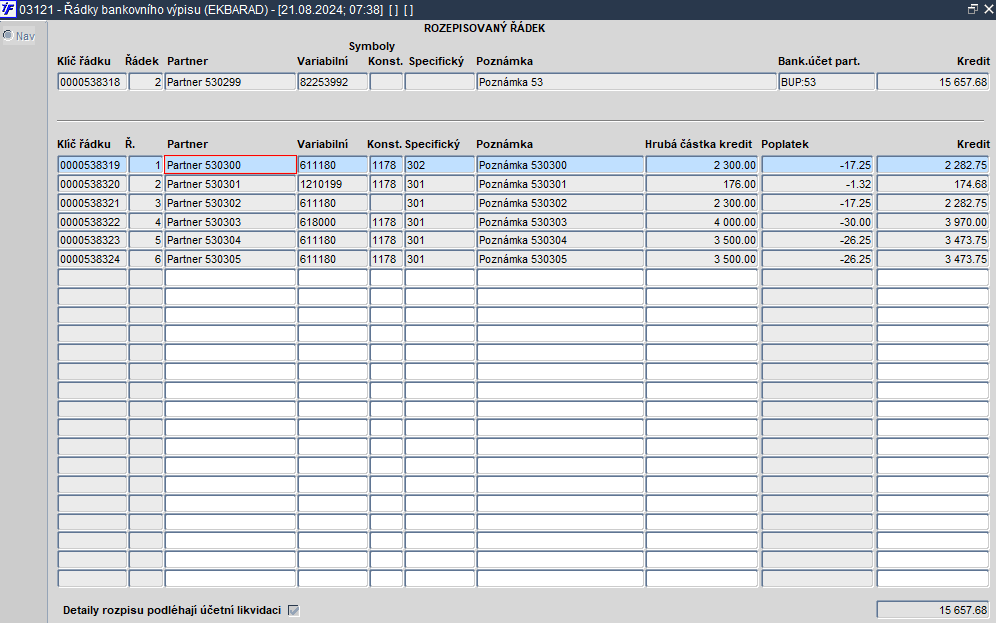
Task: Select row key 0000538322
Action: click(92, 222)
